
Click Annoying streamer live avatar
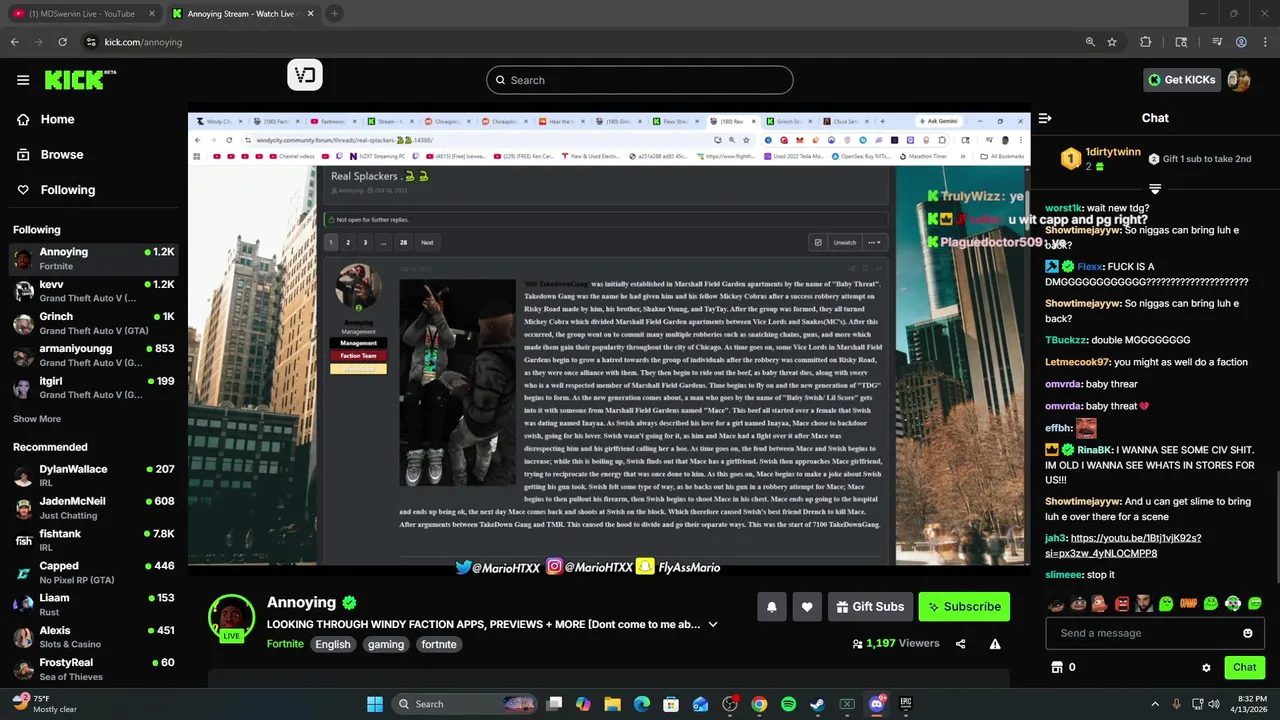pyautogui.click(x=231, y=617)
